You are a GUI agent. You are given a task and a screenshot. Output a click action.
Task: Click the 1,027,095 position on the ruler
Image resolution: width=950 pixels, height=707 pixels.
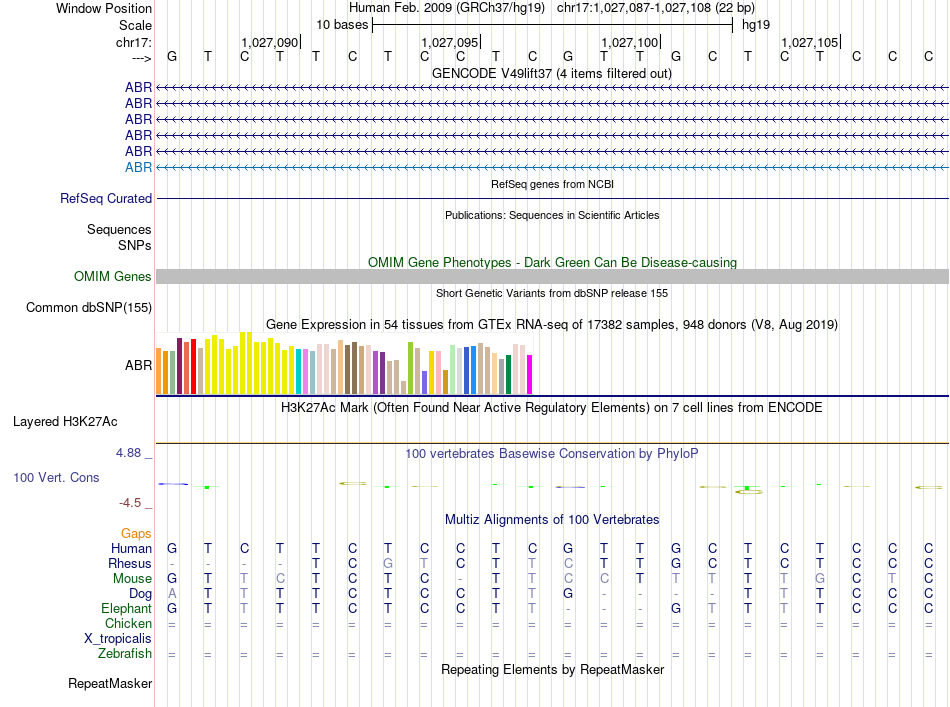pyautogui.click(x=449, y=42)
